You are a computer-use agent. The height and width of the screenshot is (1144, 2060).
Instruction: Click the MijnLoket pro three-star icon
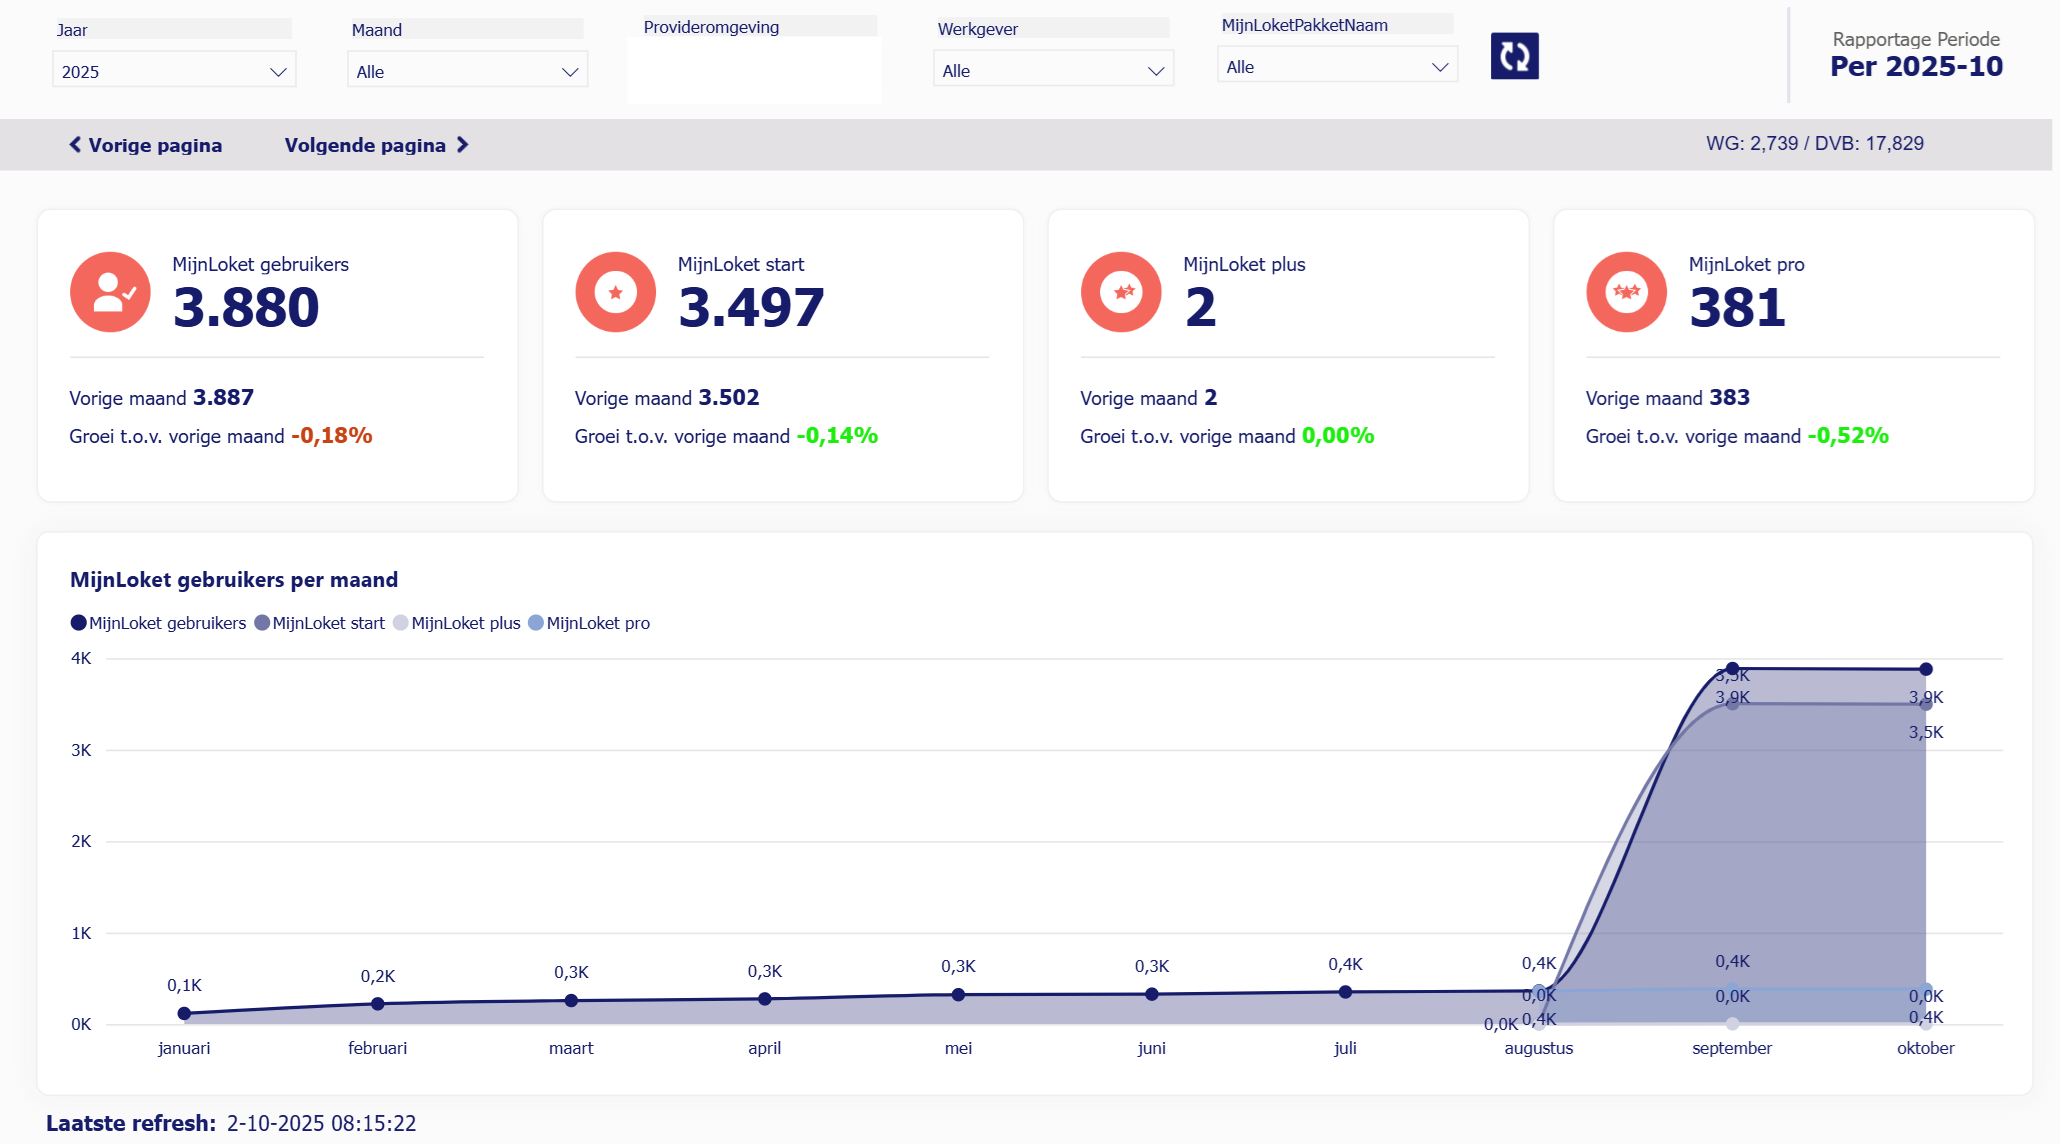[x=1626, y=292]
